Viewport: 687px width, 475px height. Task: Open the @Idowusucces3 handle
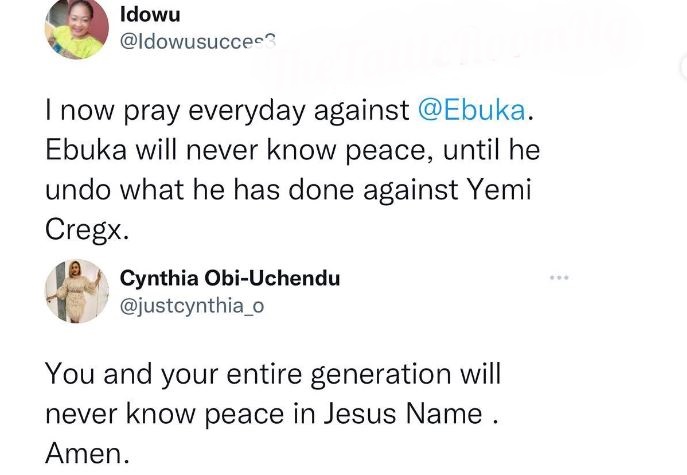[x=197, y=43]
